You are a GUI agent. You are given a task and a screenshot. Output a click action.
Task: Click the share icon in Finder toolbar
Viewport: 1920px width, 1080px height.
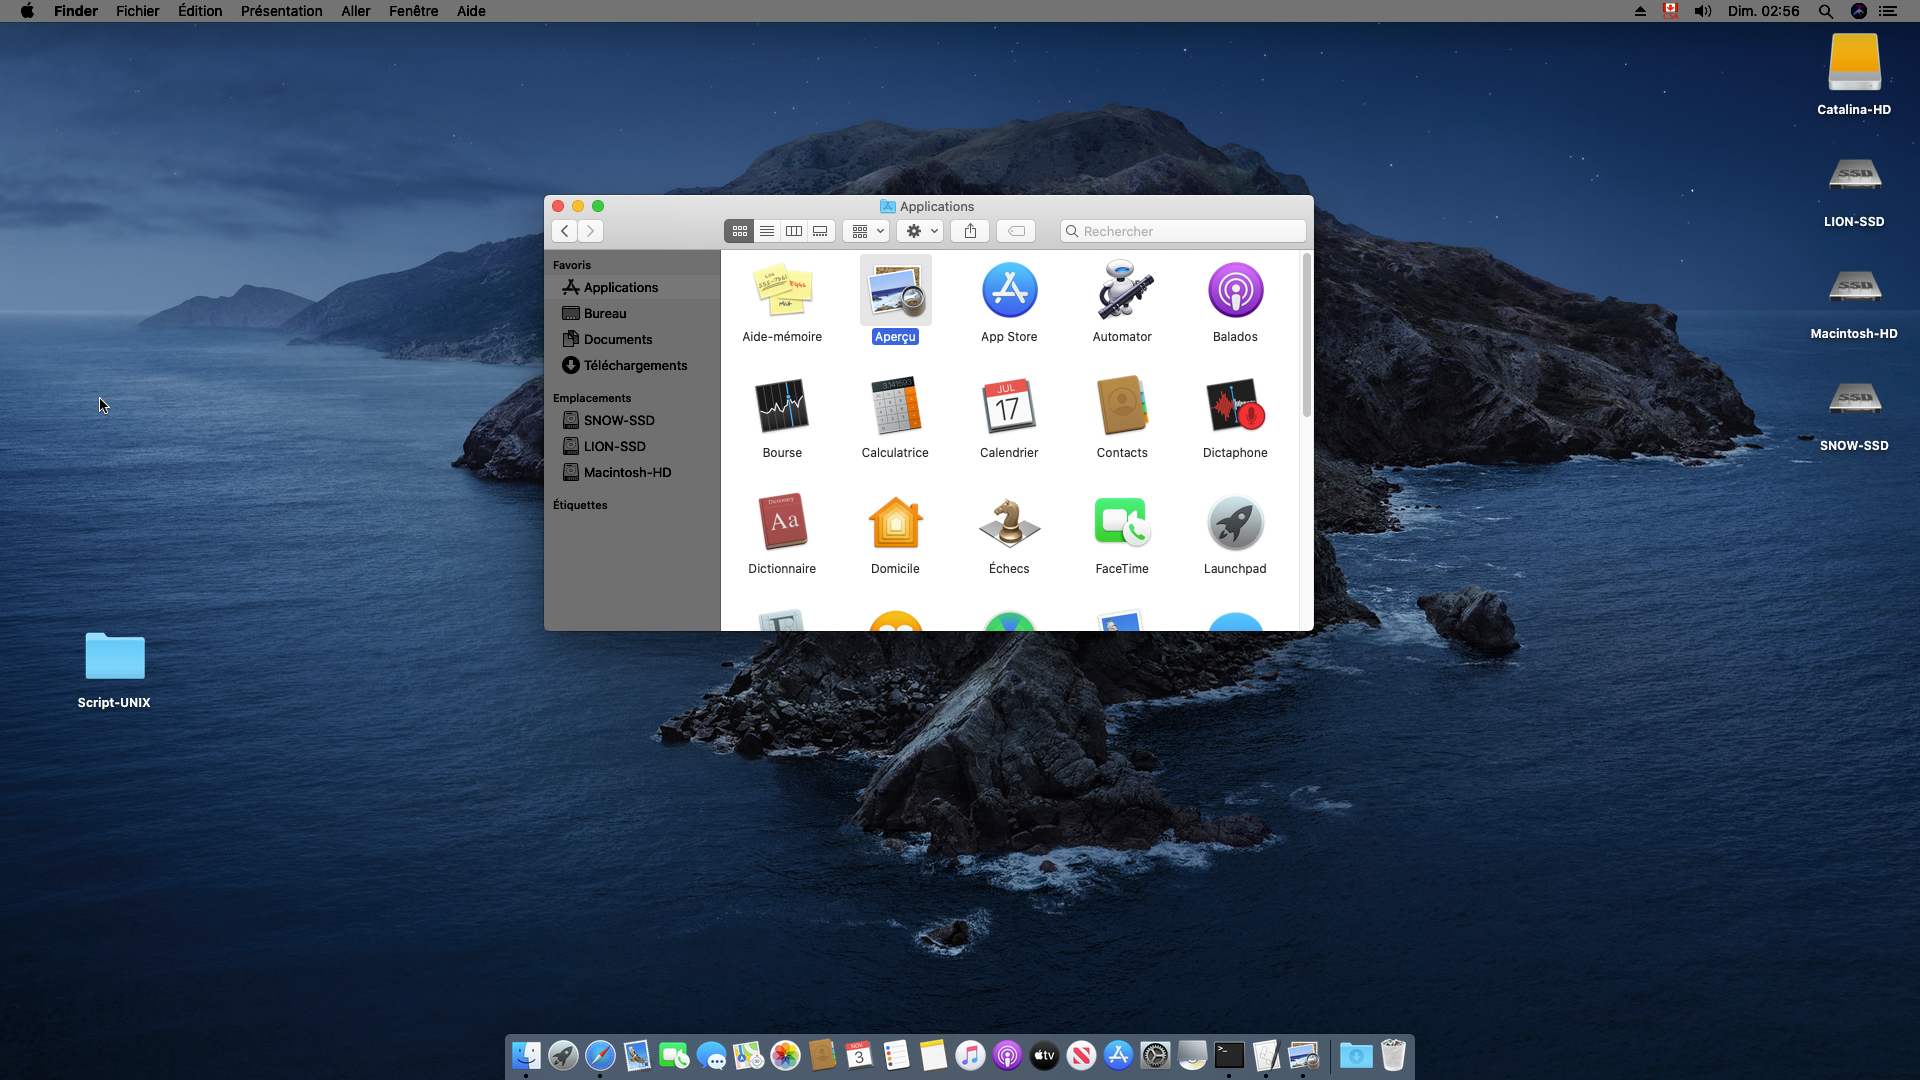coord(970,231)
